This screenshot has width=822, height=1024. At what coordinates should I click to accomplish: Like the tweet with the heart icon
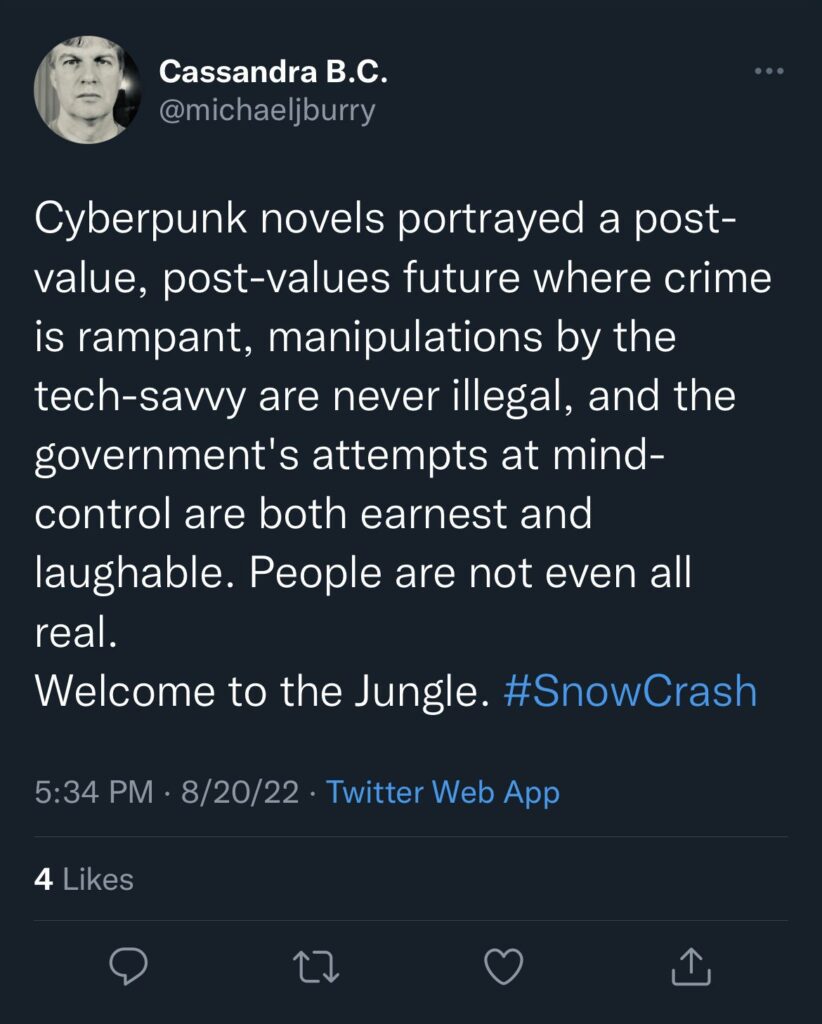click(x=503, y=967)
